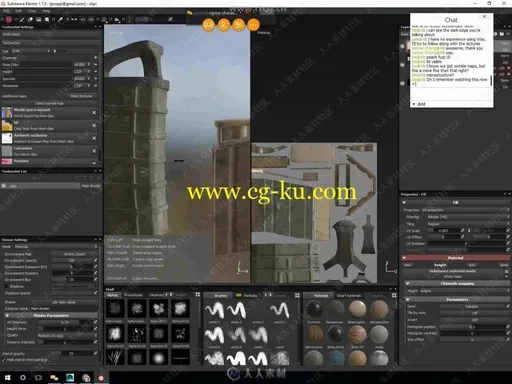Open the Projection UV projection dropdown
This screenshot has height=384, width=512.
[x=465, y=210]
